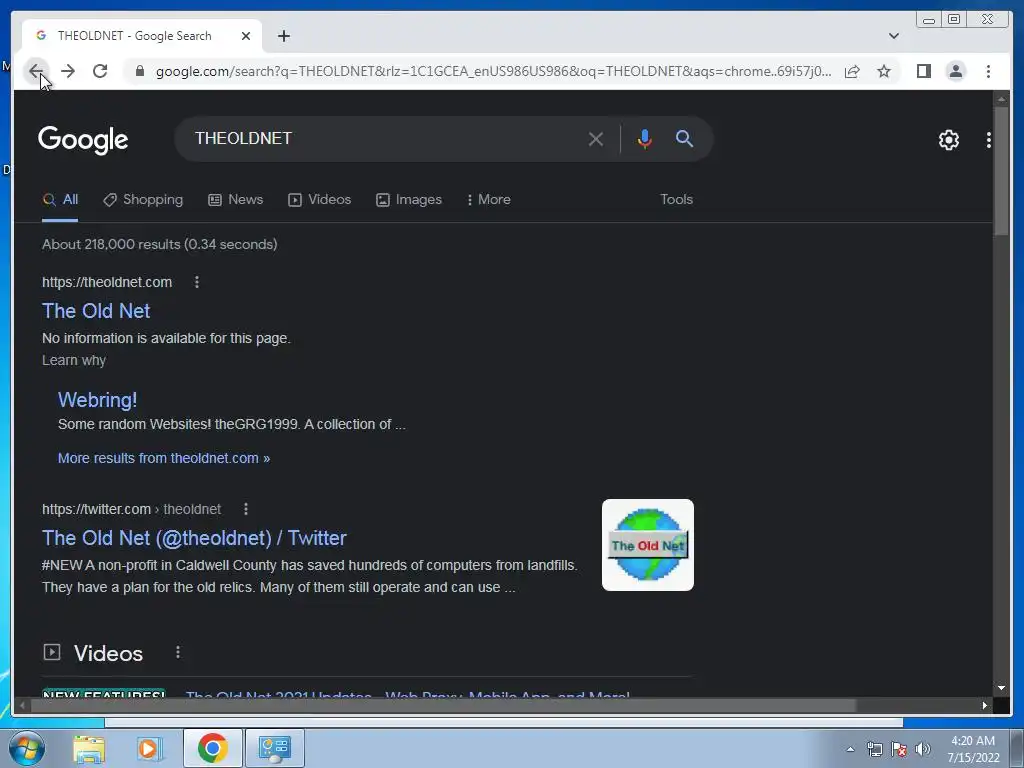Open Chrome three-dot menu
The height and width of the screenshot is (768, 1024).
coord(988,71)
